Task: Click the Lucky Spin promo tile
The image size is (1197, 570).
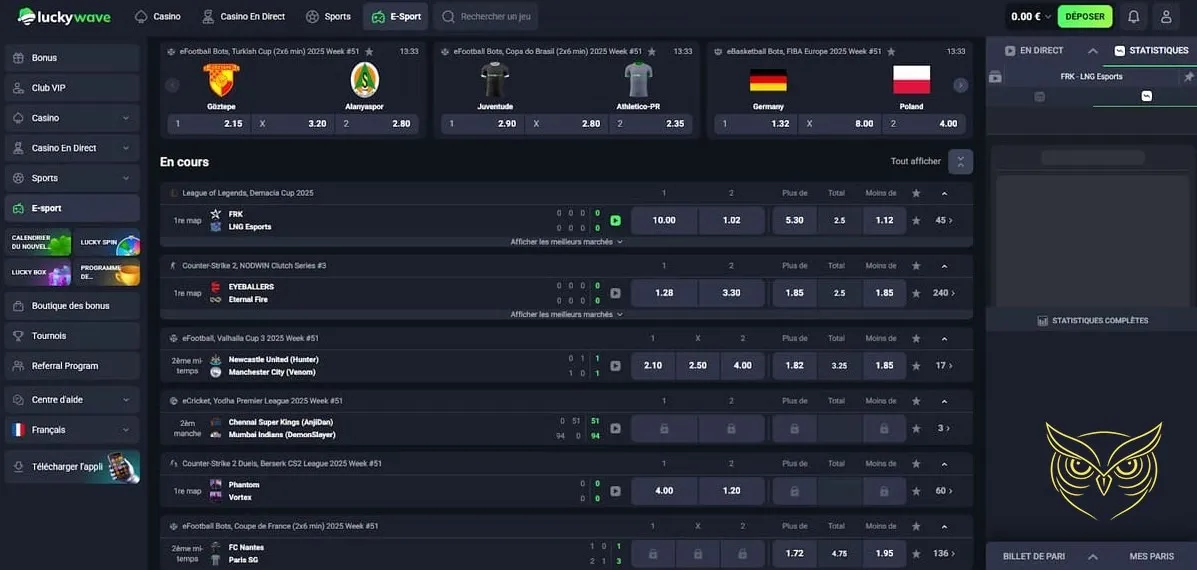Action: click(107, 243)
